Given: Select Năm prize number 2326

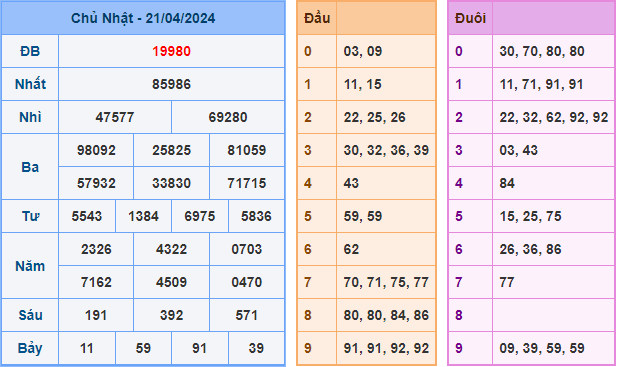Looking at the screenshot, I should [x=96, y=249].
